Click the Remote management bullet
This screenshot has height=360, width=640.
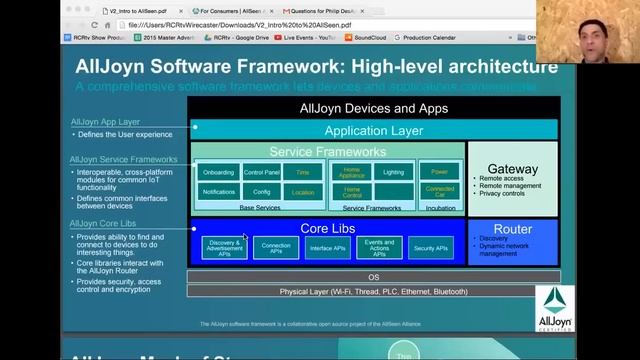[510, 186]
